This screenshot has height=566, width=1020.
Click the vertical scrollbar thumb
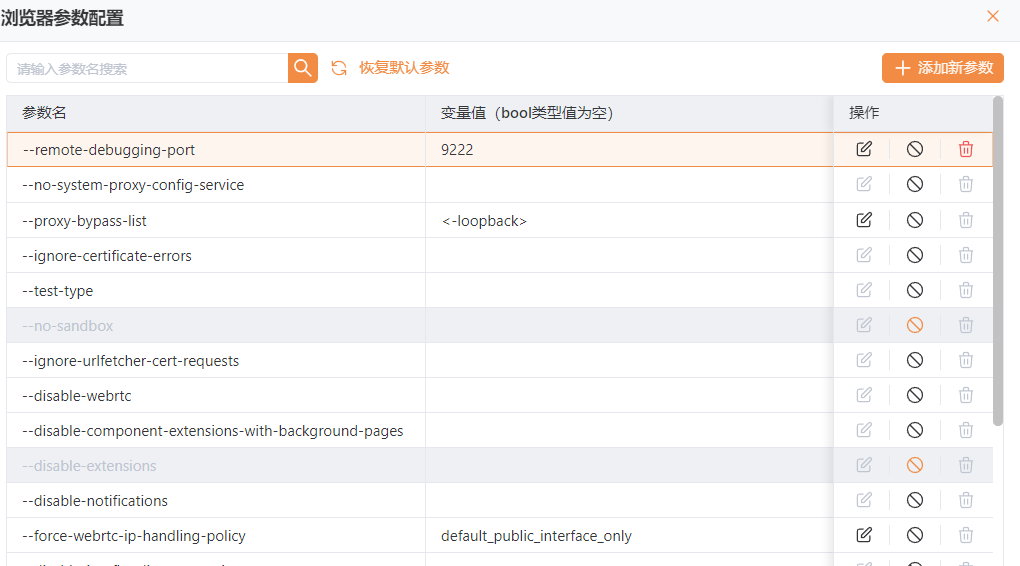tap(998, 261)
